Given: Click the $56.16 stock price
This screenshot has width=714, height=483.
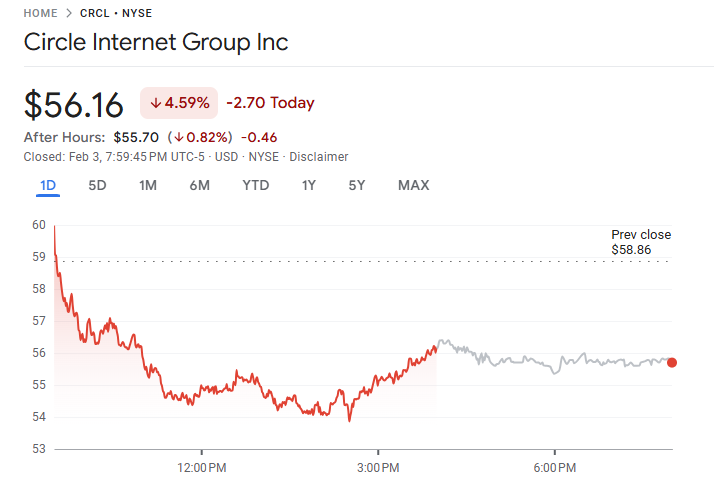Looking at the screenshot, I should pyautogui.click(x=74, y=104).
